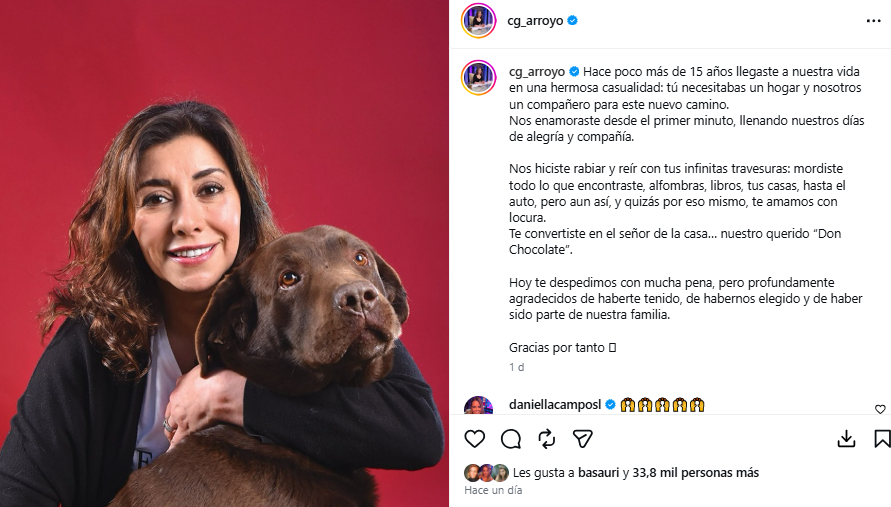Like daniellacamposl's comment with small heart

pos(880,409)
